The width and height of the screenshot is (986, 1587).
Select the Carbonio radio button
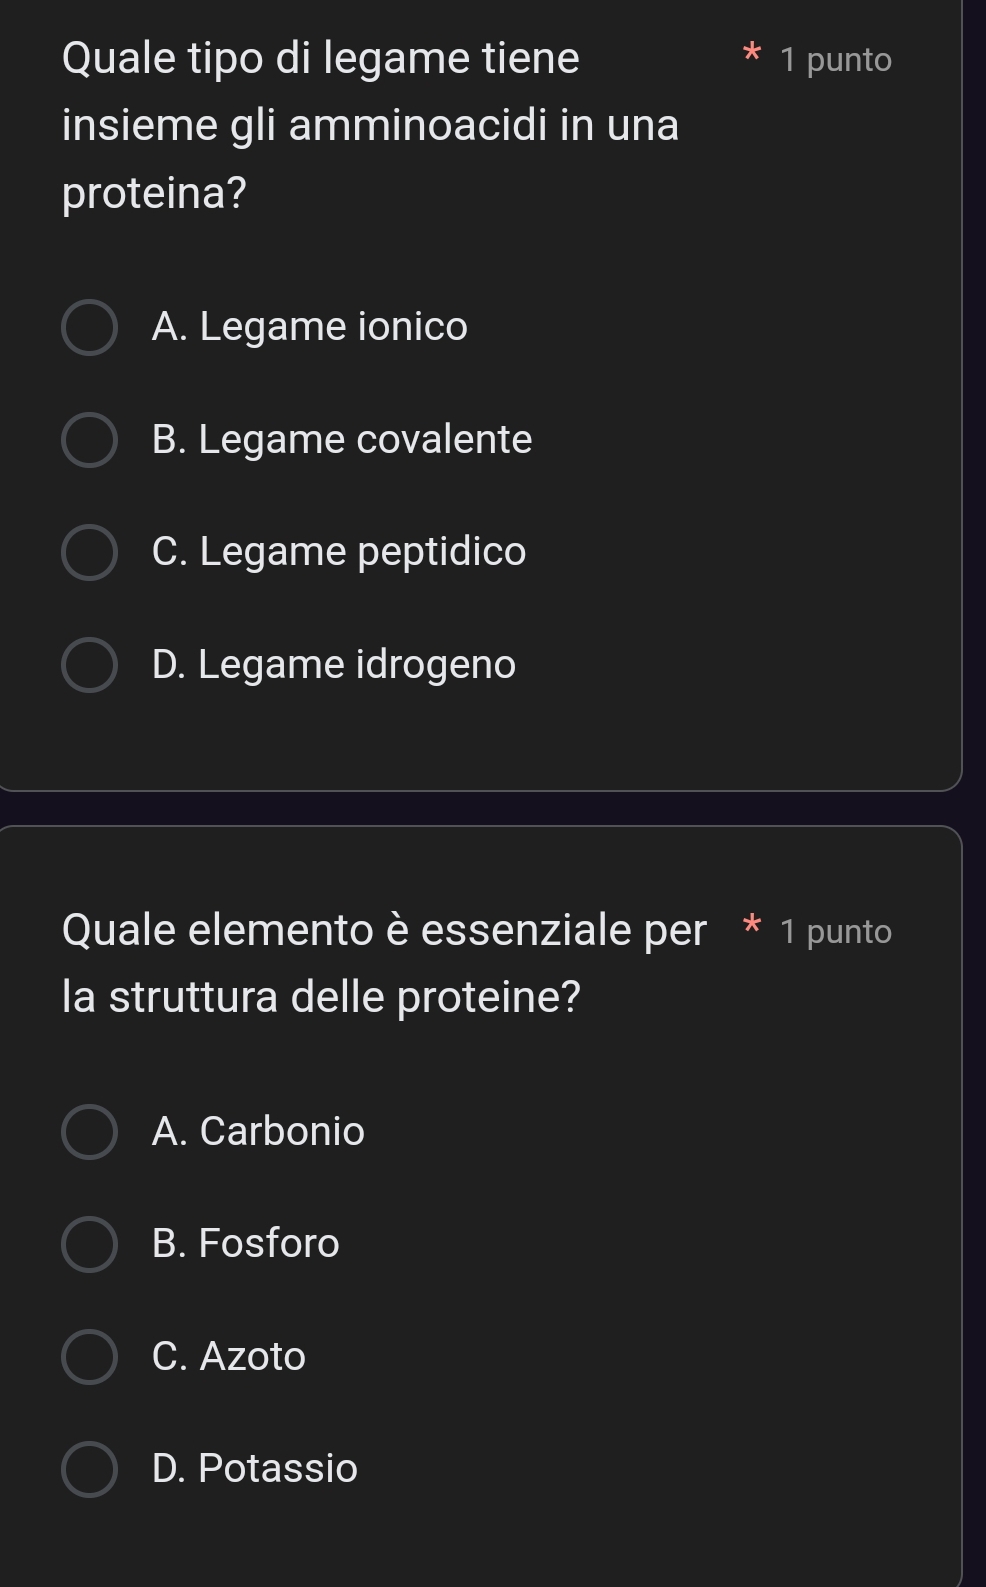point(90,1132)
